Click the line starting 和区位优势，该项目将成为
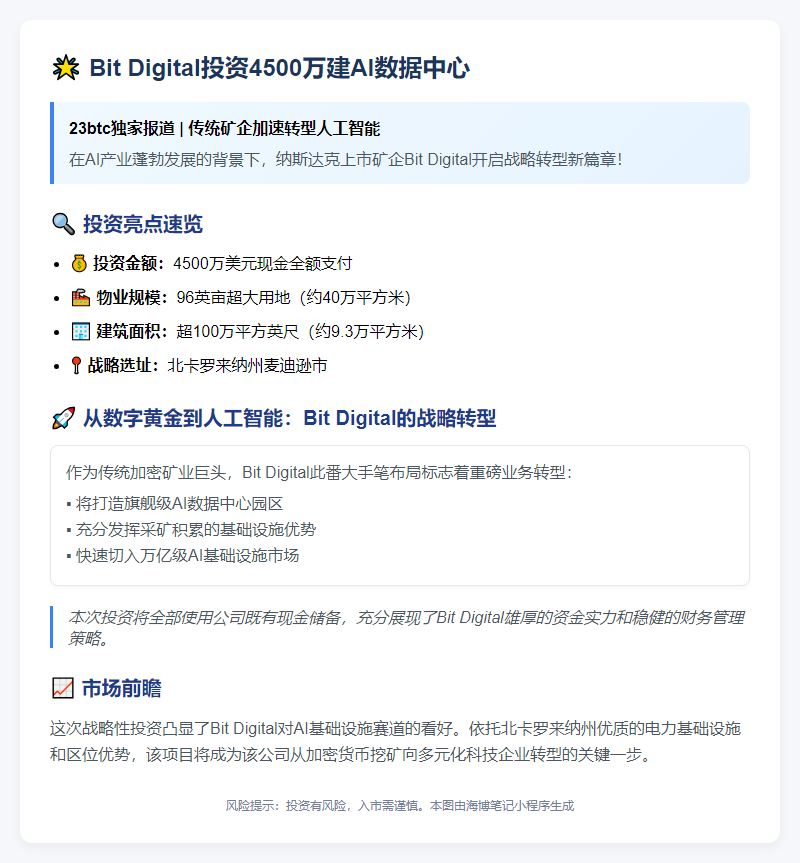This screenshot has width=800, height=863. [x=351, y=755]
